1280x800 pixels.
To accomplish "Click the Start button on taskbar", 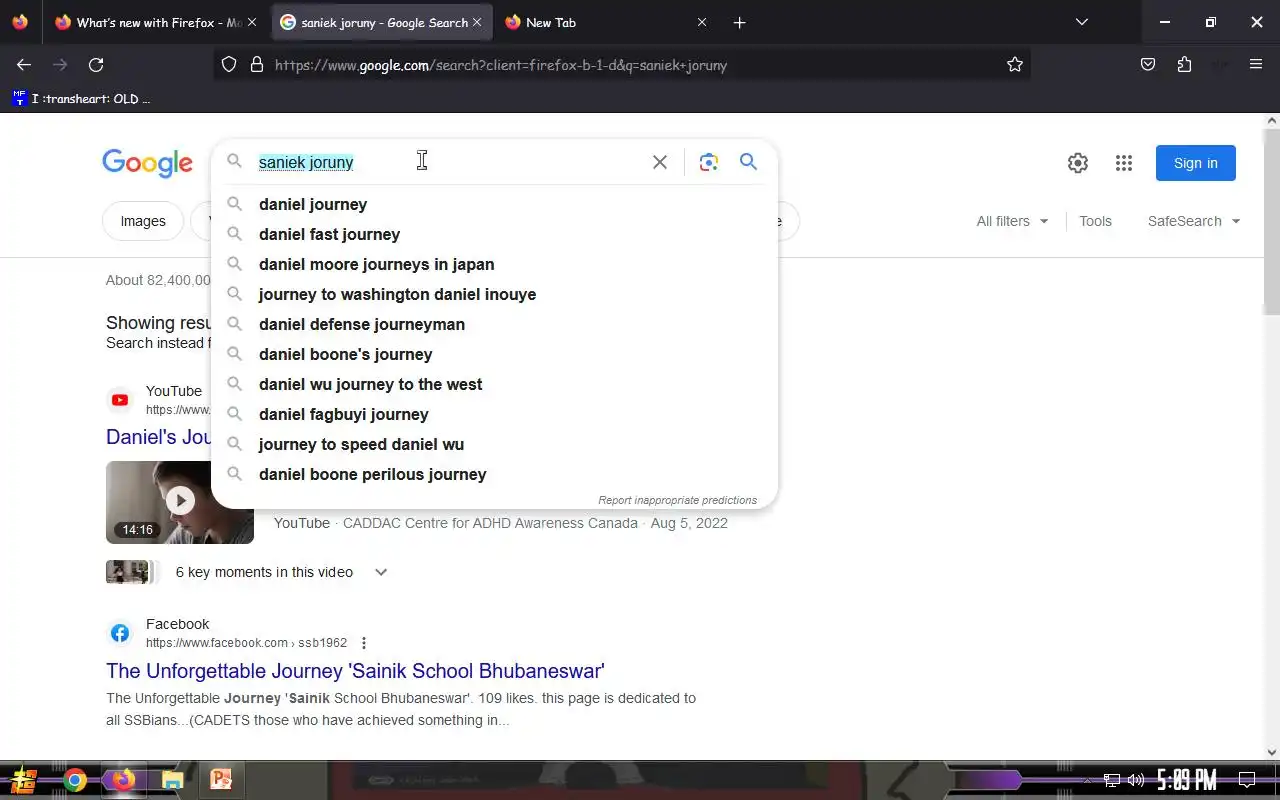I will tap(24, 780).
